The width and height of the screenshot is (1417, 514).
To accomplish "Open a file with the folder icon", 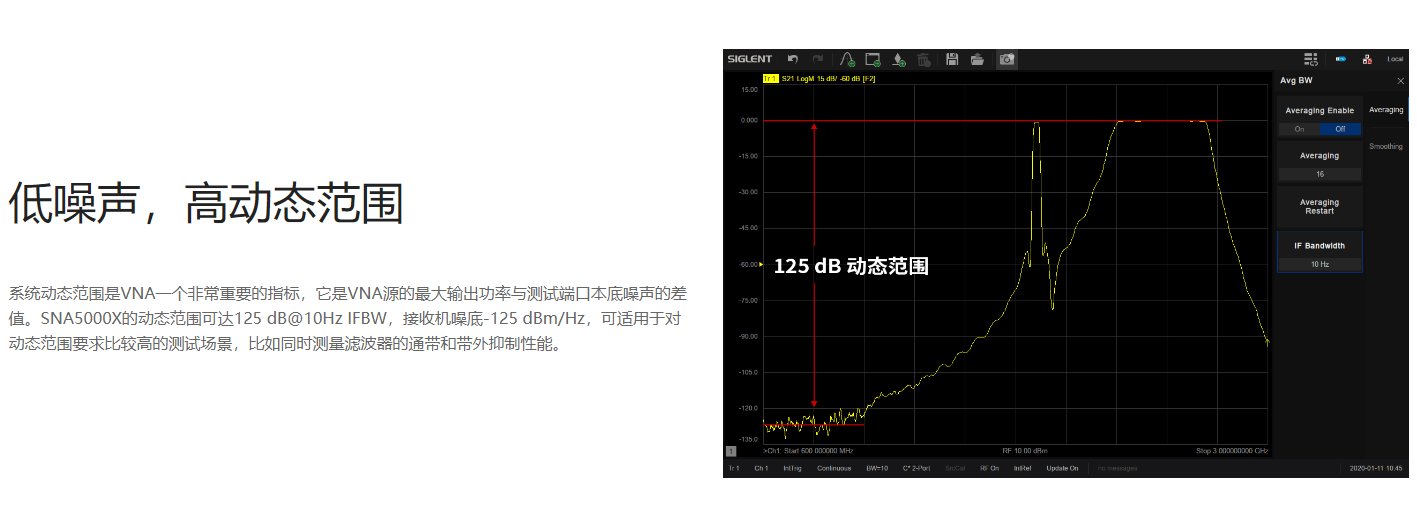I will (x=977, y=60).
